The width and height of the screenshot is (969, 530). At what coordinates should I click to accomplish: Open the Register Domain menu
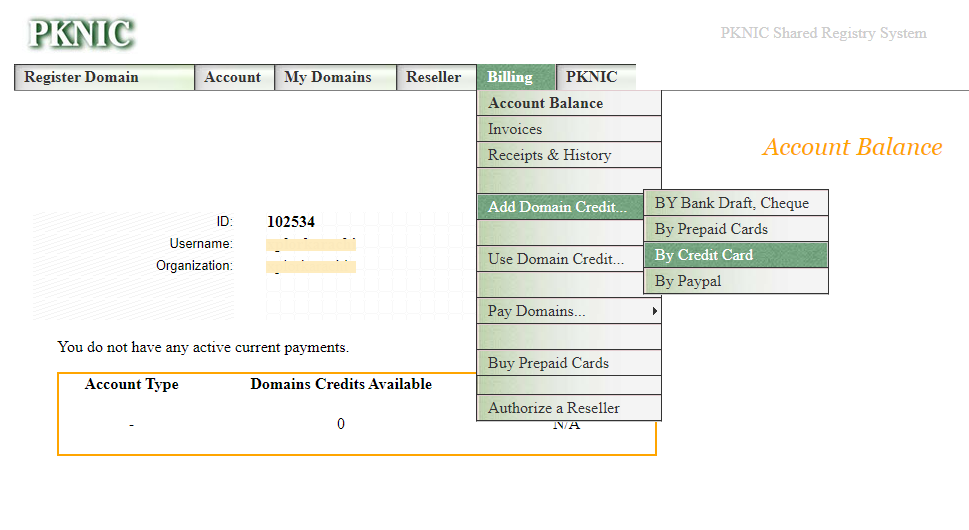pyautogui.click(x=104, y=77)
